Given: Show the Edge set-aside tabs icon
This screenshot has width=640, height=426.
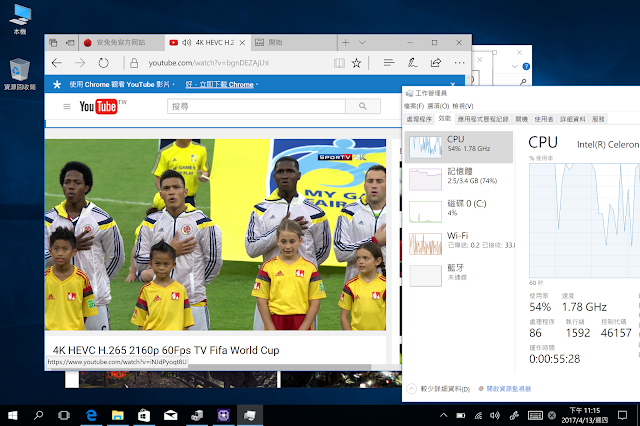Looking at the screenshot, I should pos(53,42).
